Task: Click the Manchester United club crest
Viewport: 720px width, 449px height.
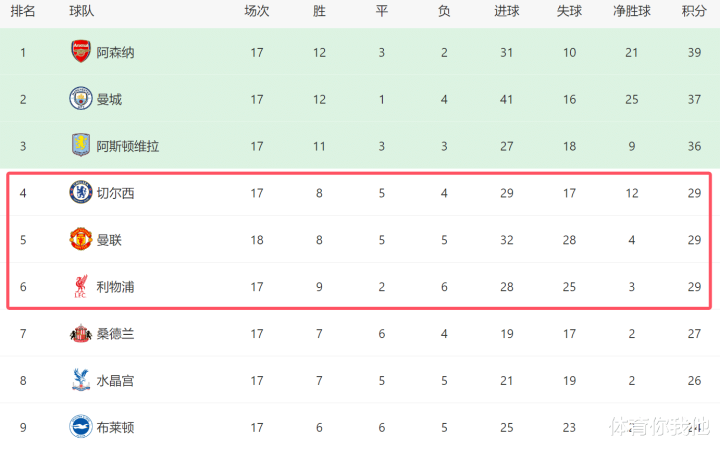Action: coord(81,240)
